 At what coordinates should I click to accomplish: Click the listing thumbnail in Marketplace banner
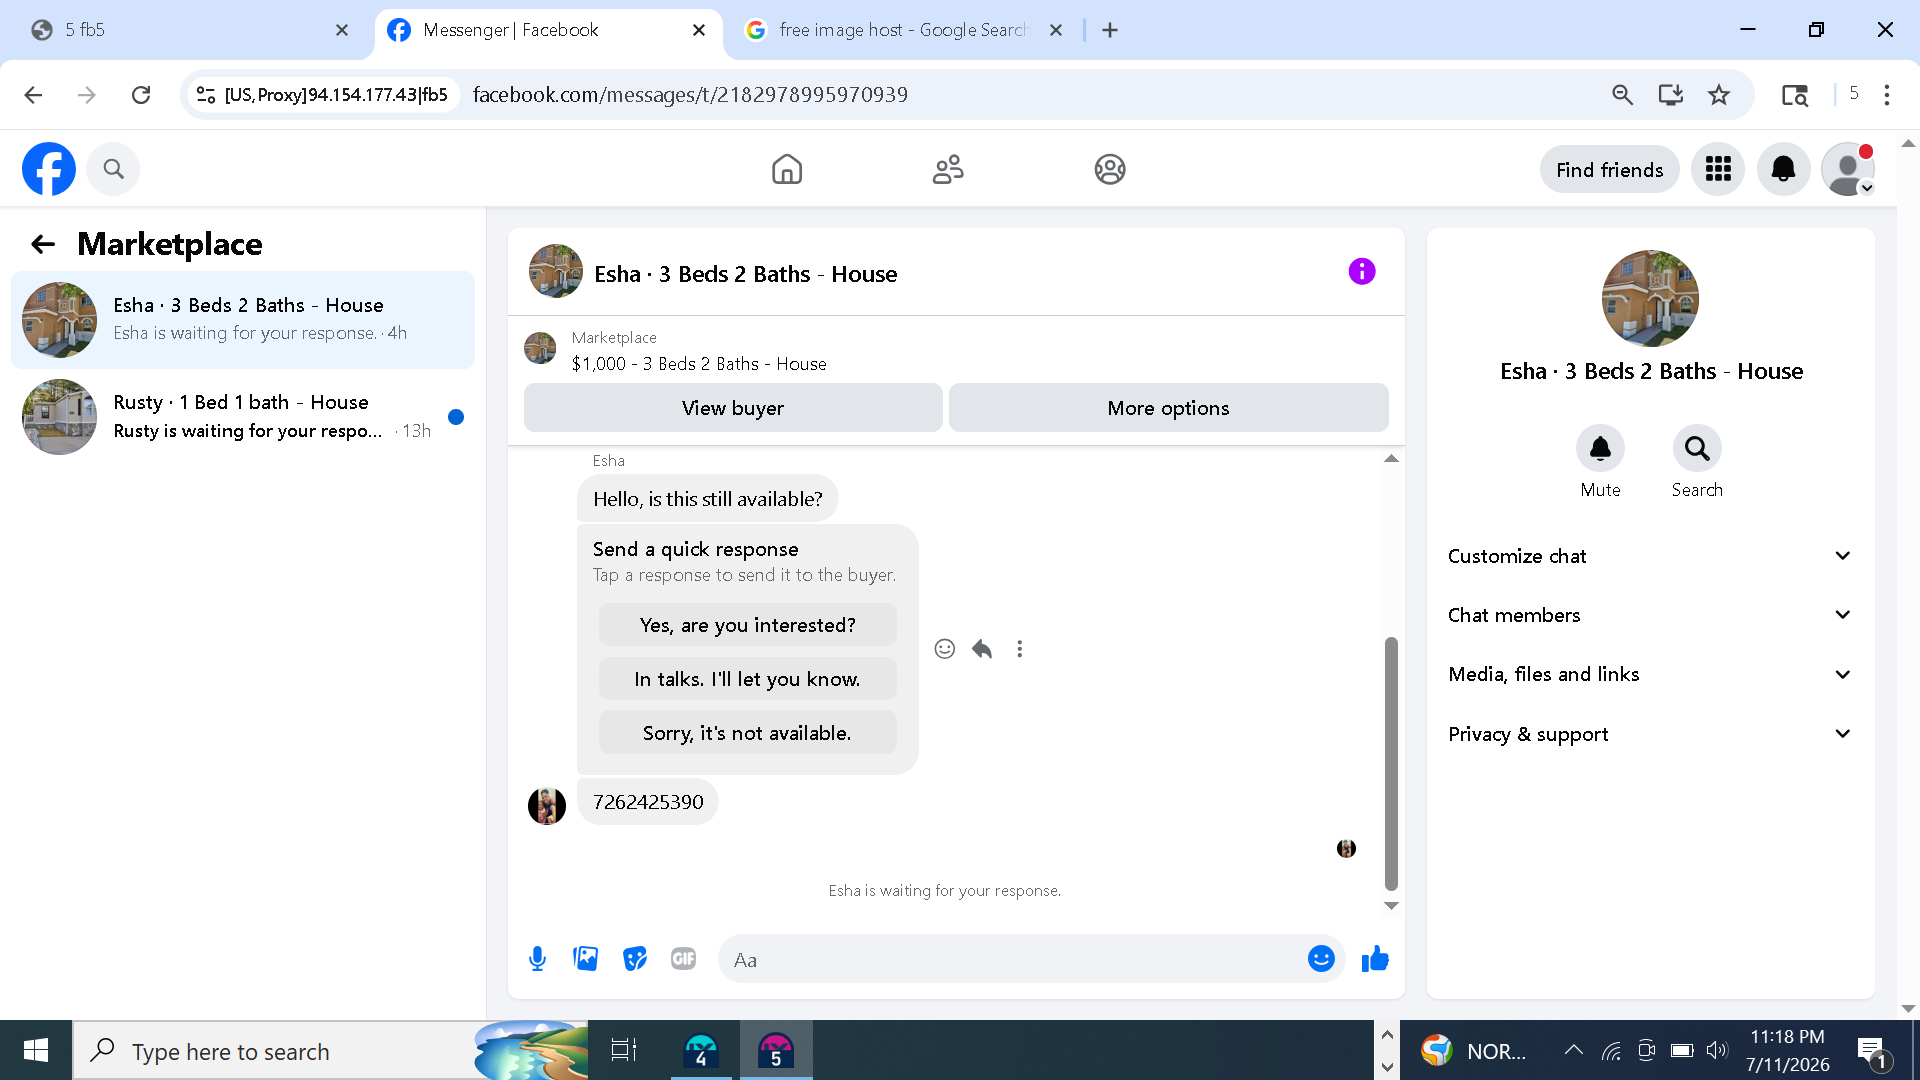pyautogui.click(x=540, y=349)
